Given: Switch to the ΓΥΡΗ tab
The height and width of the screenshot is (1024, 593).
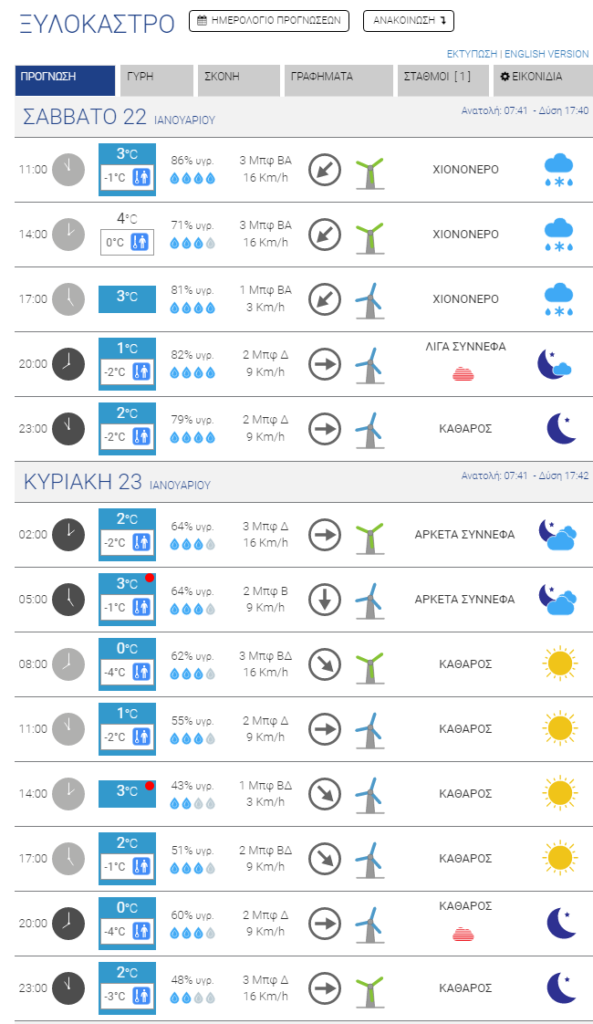Looking at the screenshot, I should coord(157,80).
